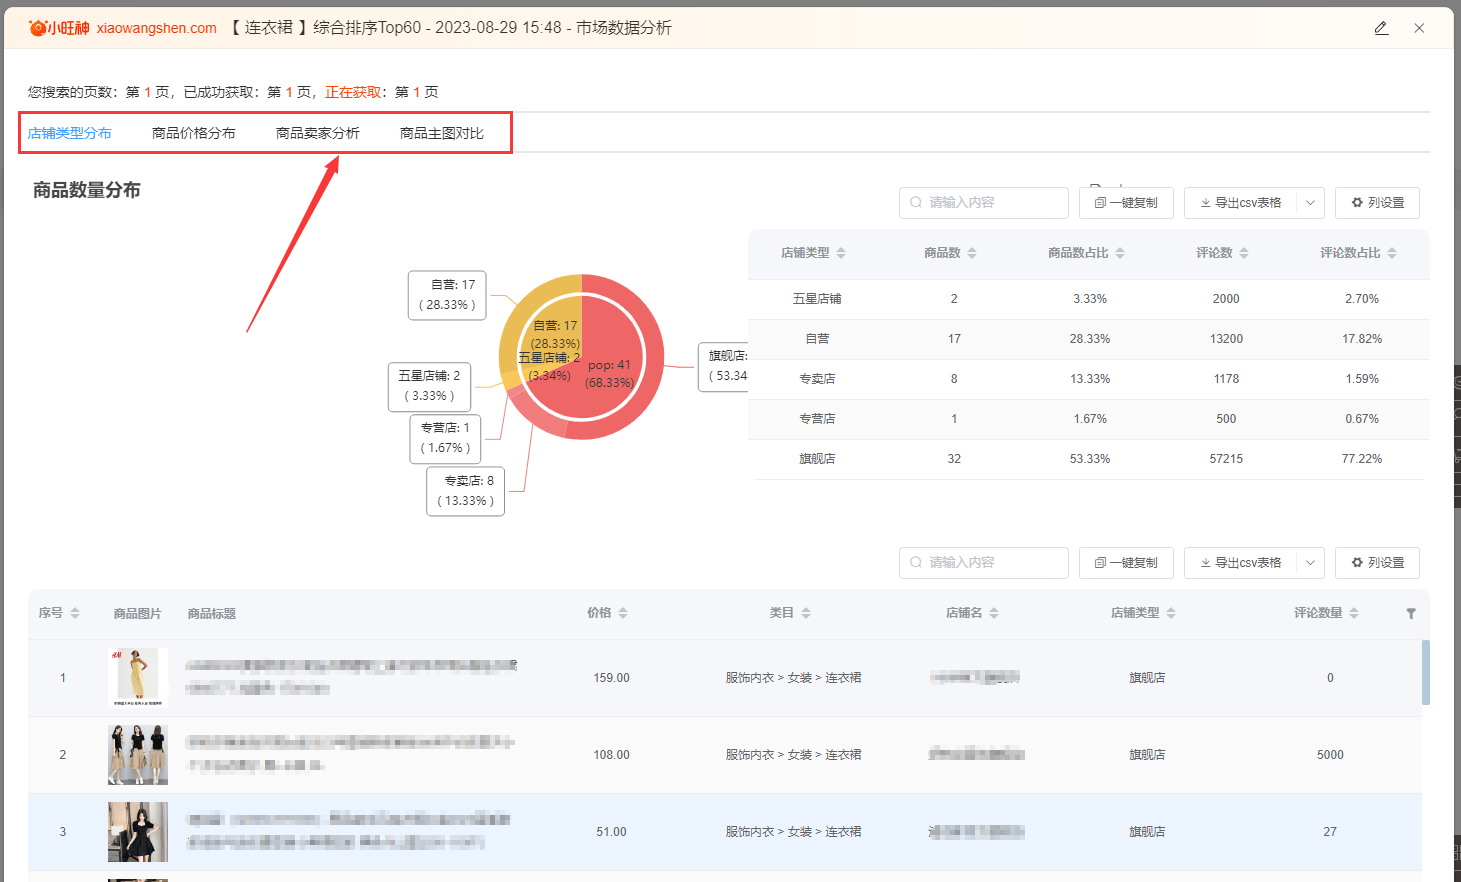Click the gear icon on the upper 列设置 button
This screenshot has height=882, width=1461.
tap(1357, 202)
